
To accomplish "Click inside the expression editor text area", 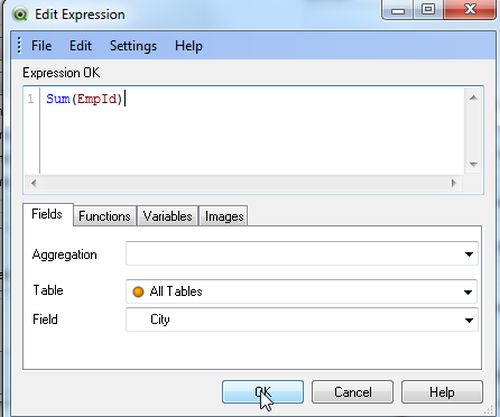I will [252, 131].
